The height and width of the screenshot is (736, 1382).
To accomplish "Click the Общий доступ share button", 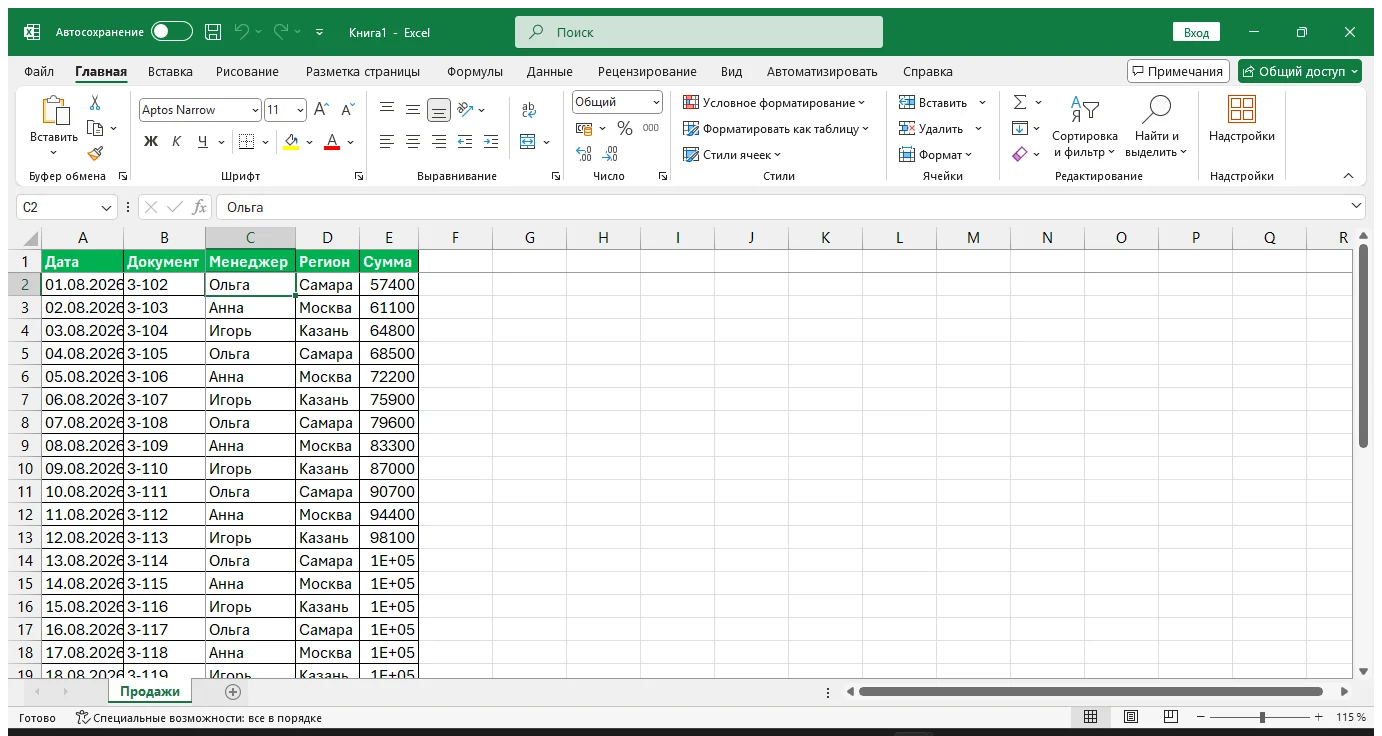I will (x=1299, y=72).
